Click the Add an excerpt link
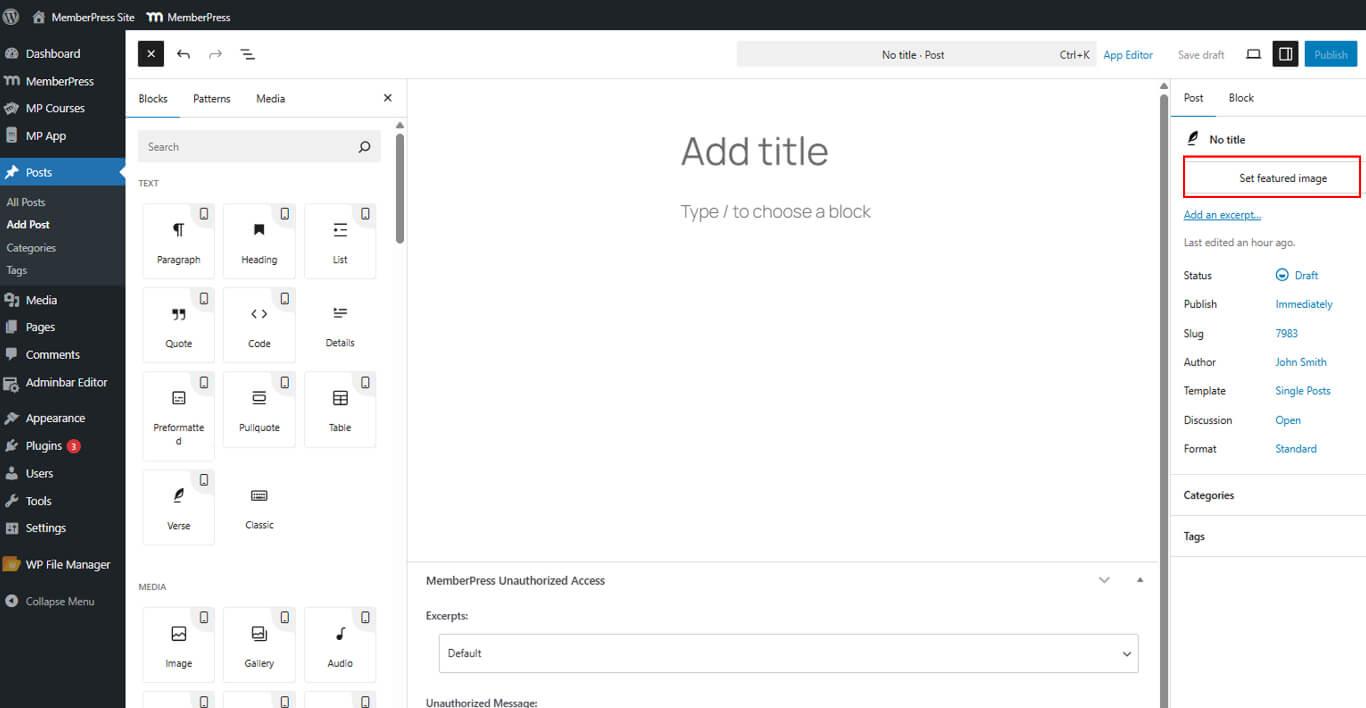 [1222, 215]
